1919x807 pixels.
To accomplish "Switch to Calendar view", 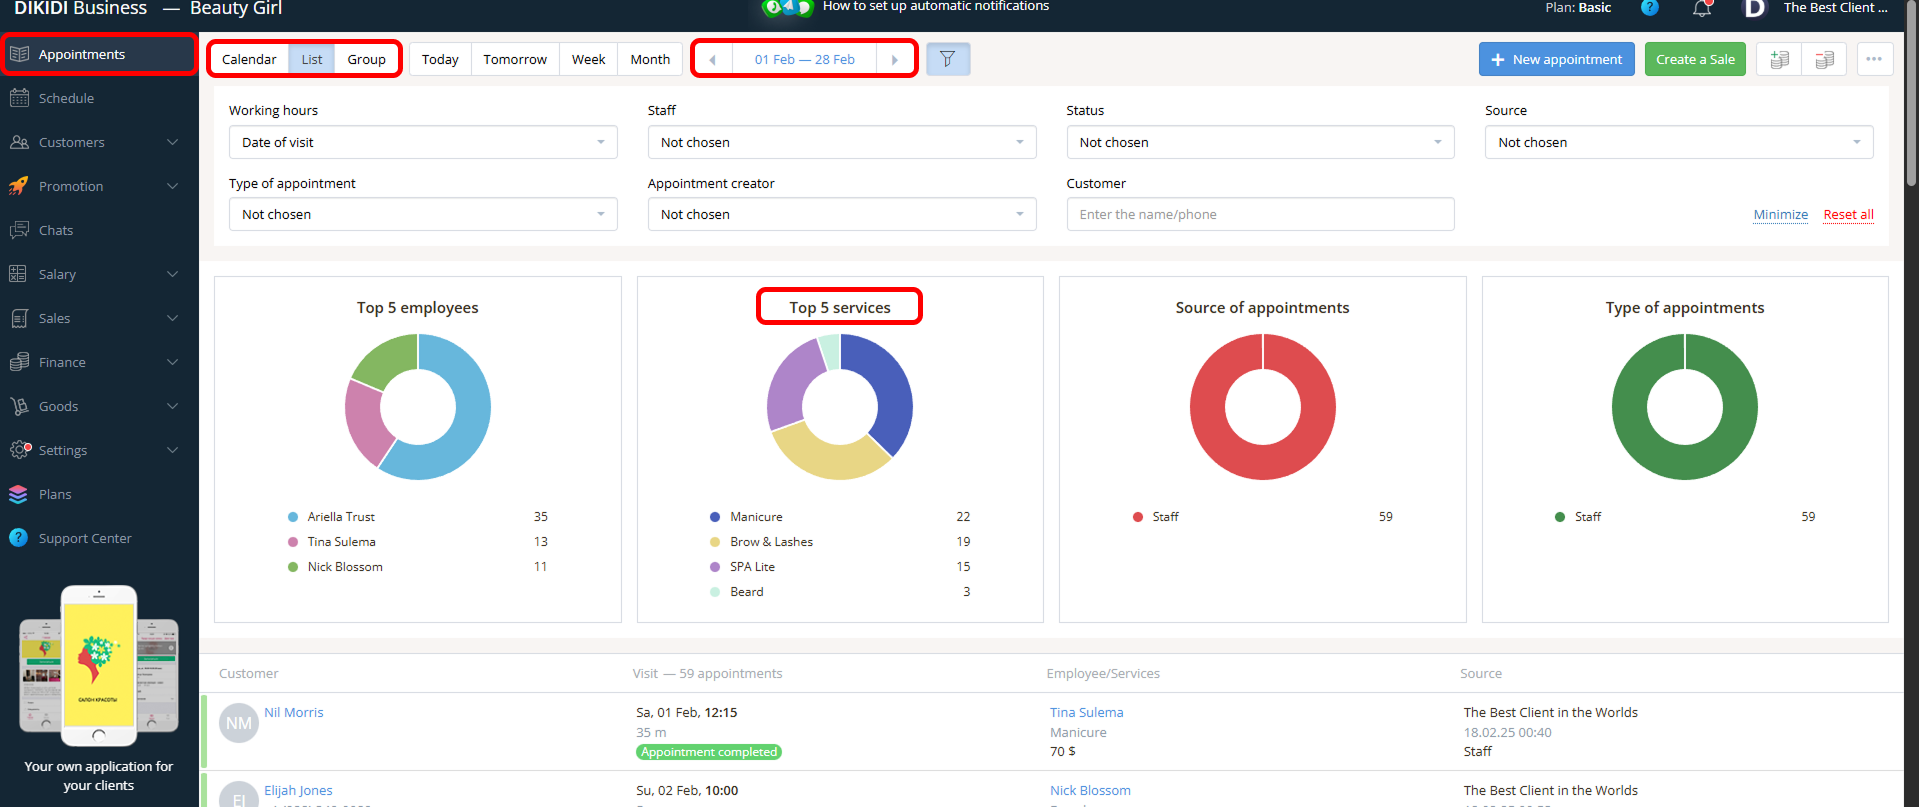I will pos(249,59).
